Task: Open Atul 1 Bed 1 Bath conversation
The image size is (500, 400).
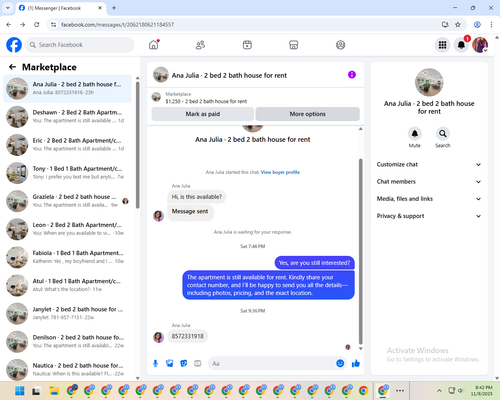Action: pyautogui.click(x=67, y=285)
